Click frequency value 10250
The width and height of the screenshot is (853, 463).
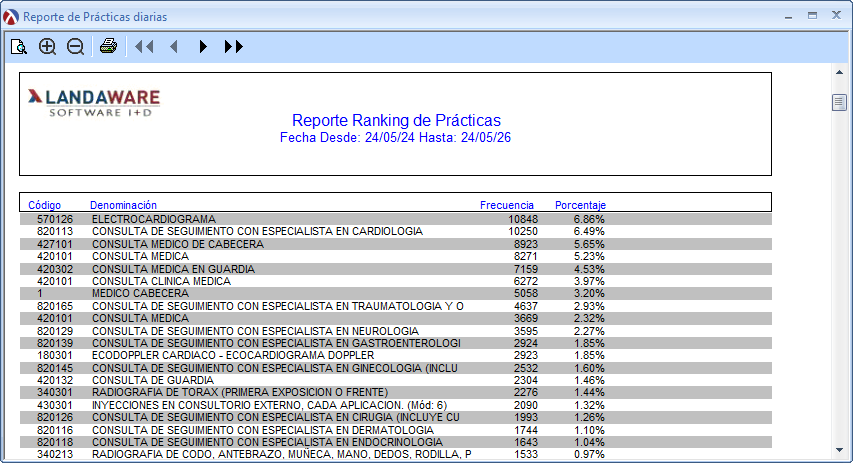523,231
